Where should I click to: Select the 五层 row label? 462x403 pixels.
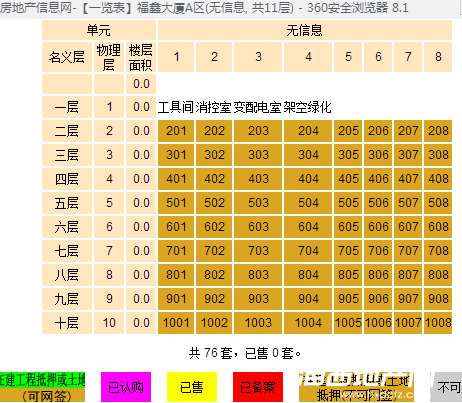pos(67,203)
